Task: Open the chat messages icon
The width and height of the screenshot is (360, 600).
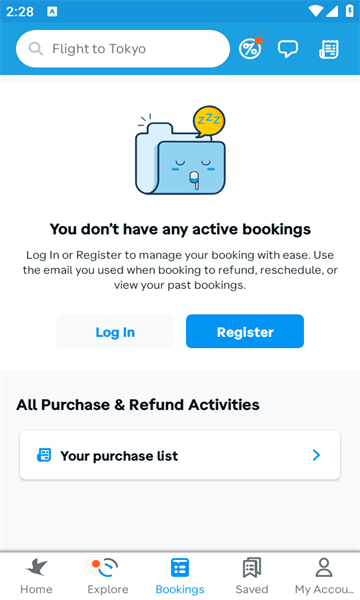Action: (288, 49)
